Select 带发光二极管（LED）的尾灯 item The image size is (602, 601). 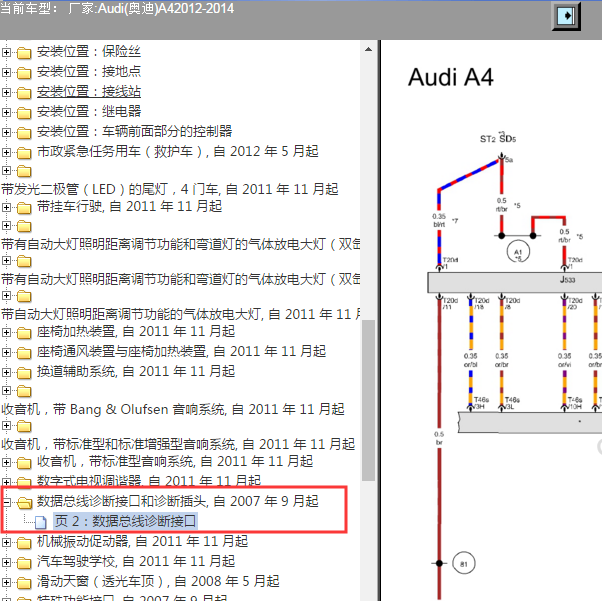[170, 189]
